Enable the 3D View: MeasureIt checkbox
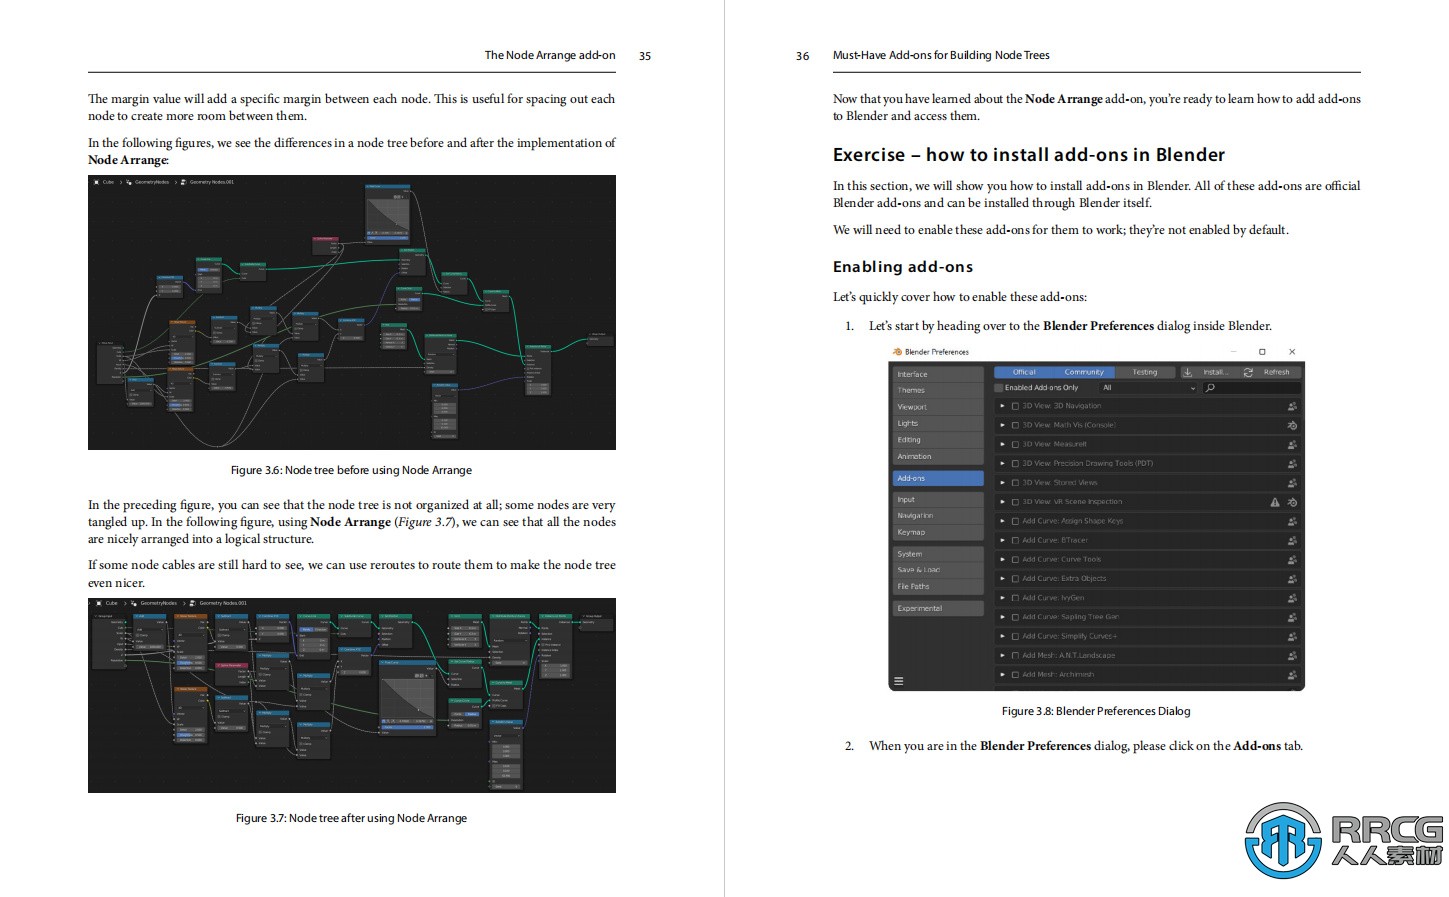1449x897 pixels. (1015, 444)
